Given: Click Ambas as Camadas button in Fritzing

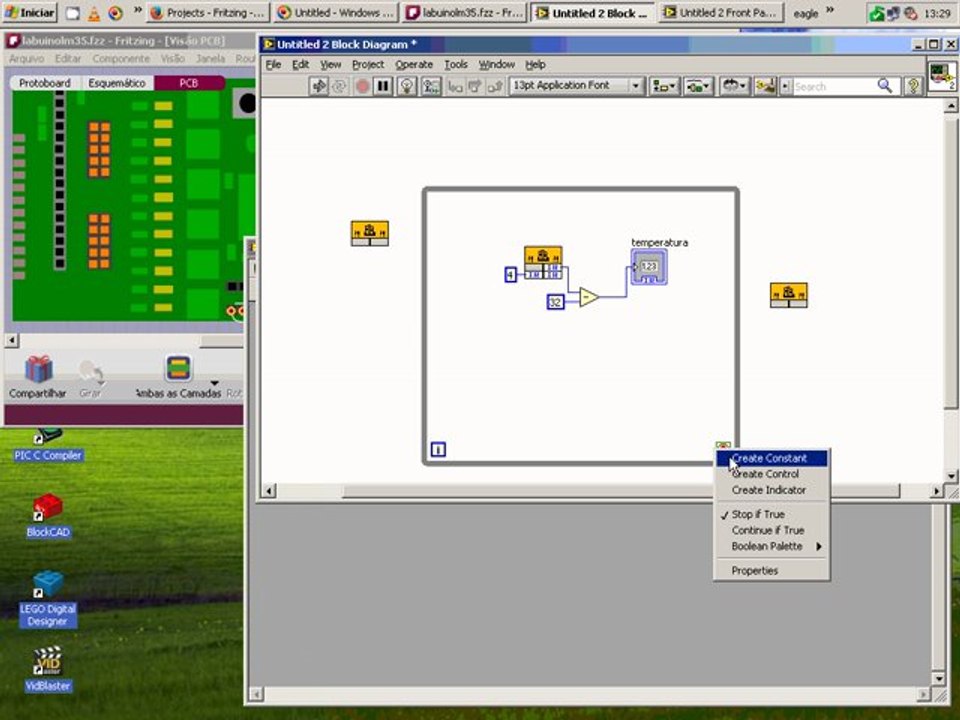Looking at the screenshot, I should (x=178, y=377).
